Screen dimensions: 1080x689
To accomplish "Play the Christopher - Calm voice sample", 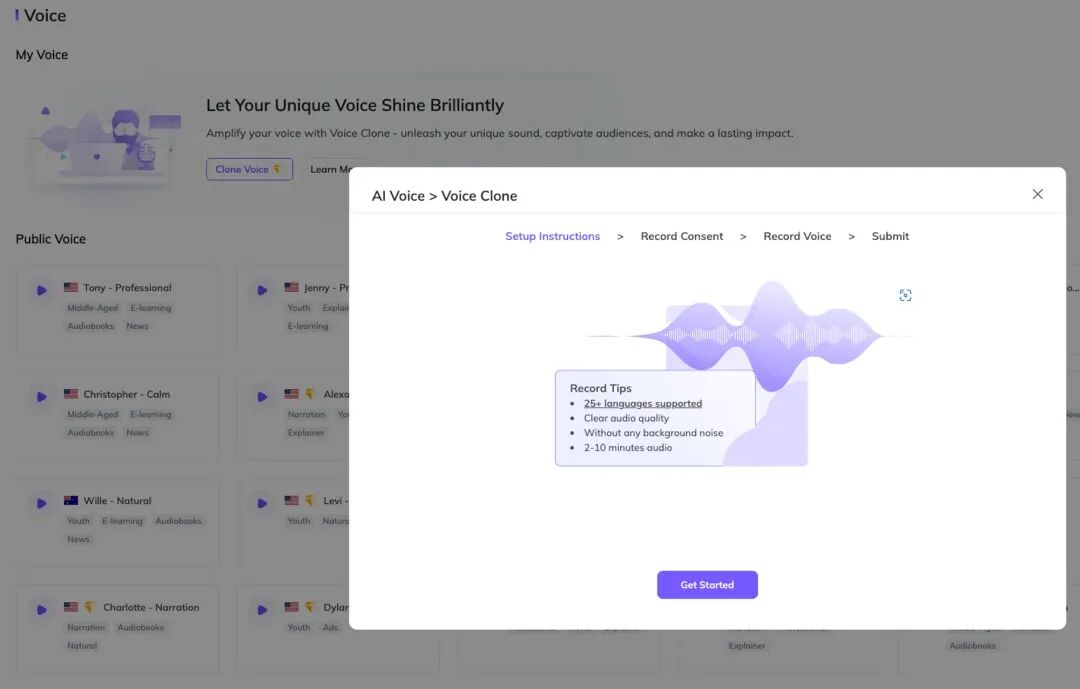I will pos(41,397).
